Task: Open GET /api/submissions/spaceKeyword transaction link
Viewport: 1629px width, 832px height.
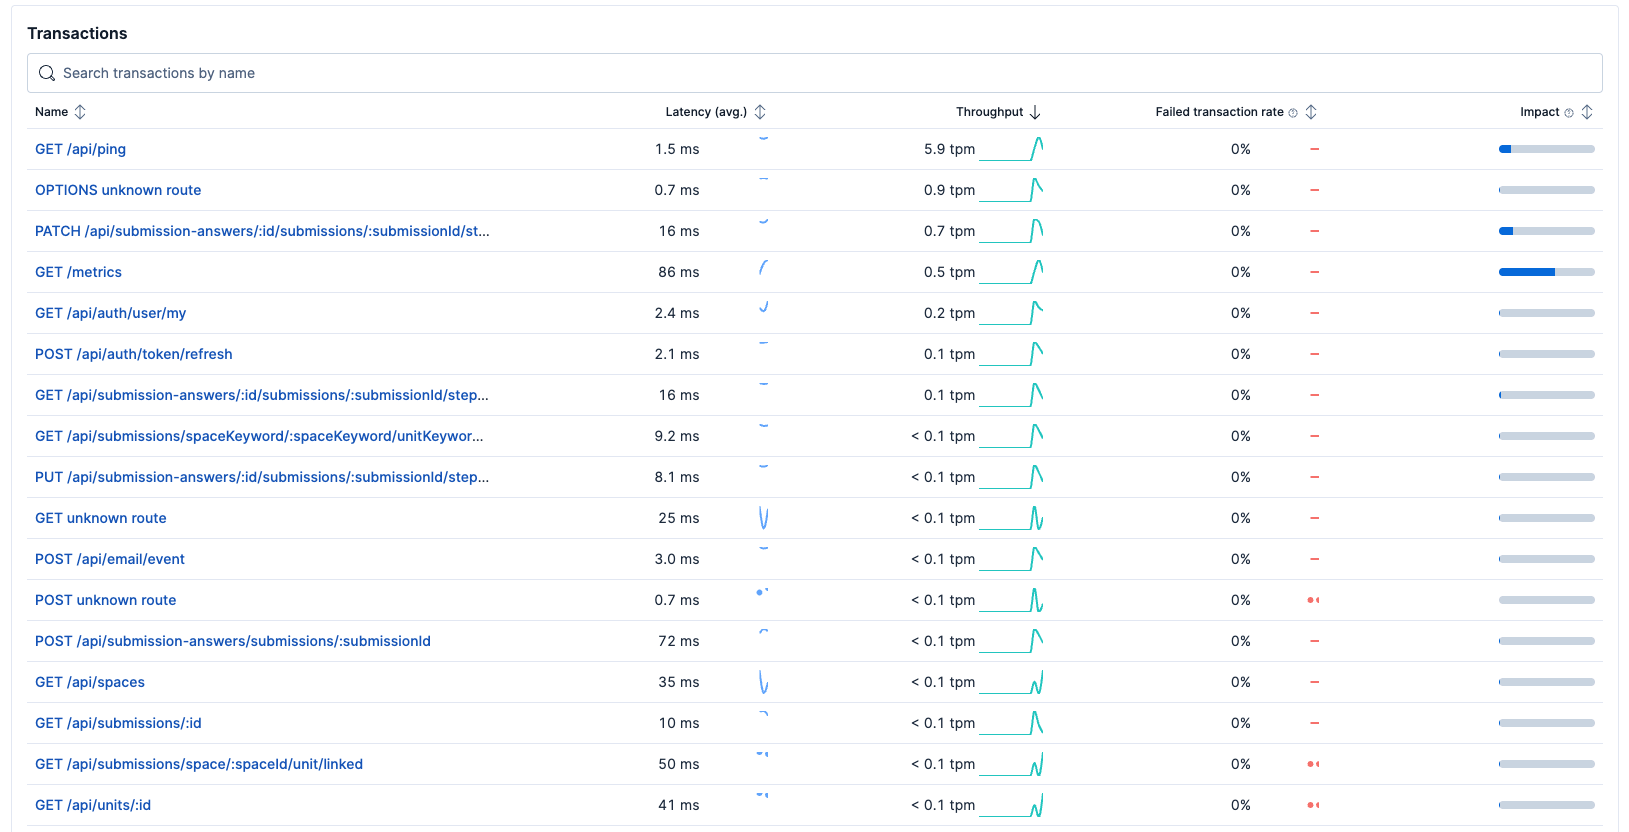Action: point(259,436)
